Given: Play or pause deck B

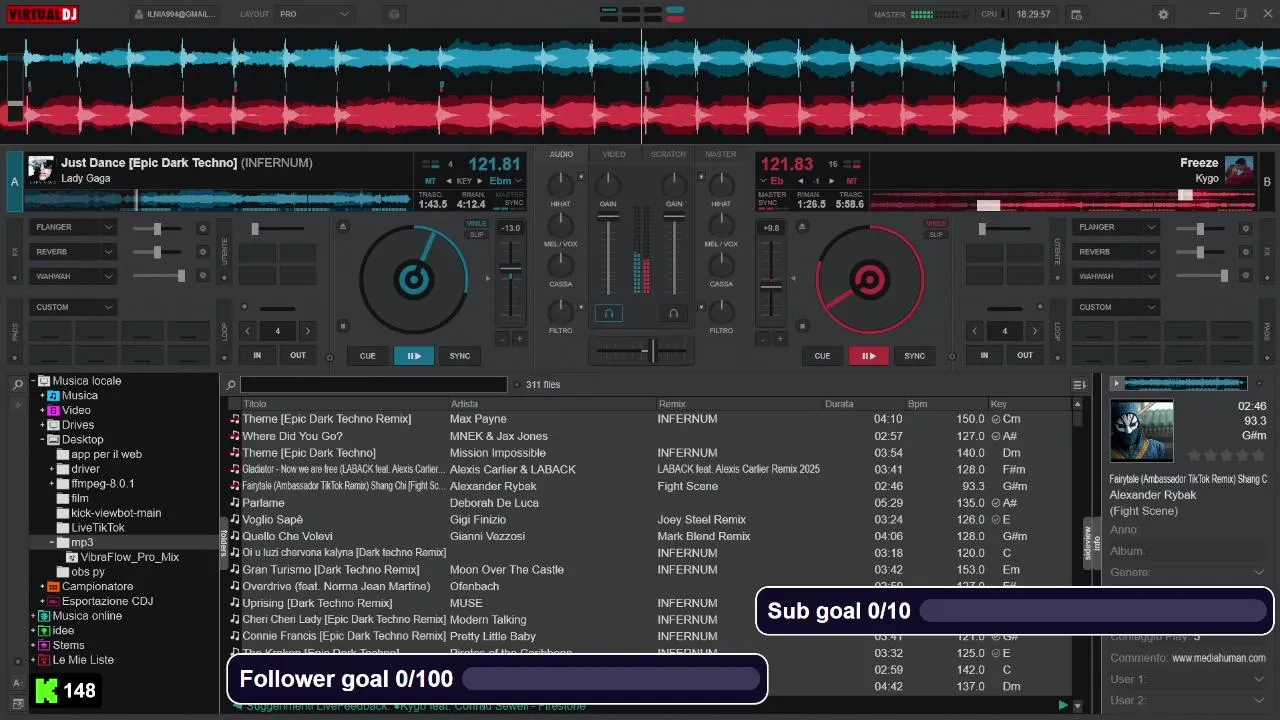Looking at the screenshot, I should click(868, 356).
